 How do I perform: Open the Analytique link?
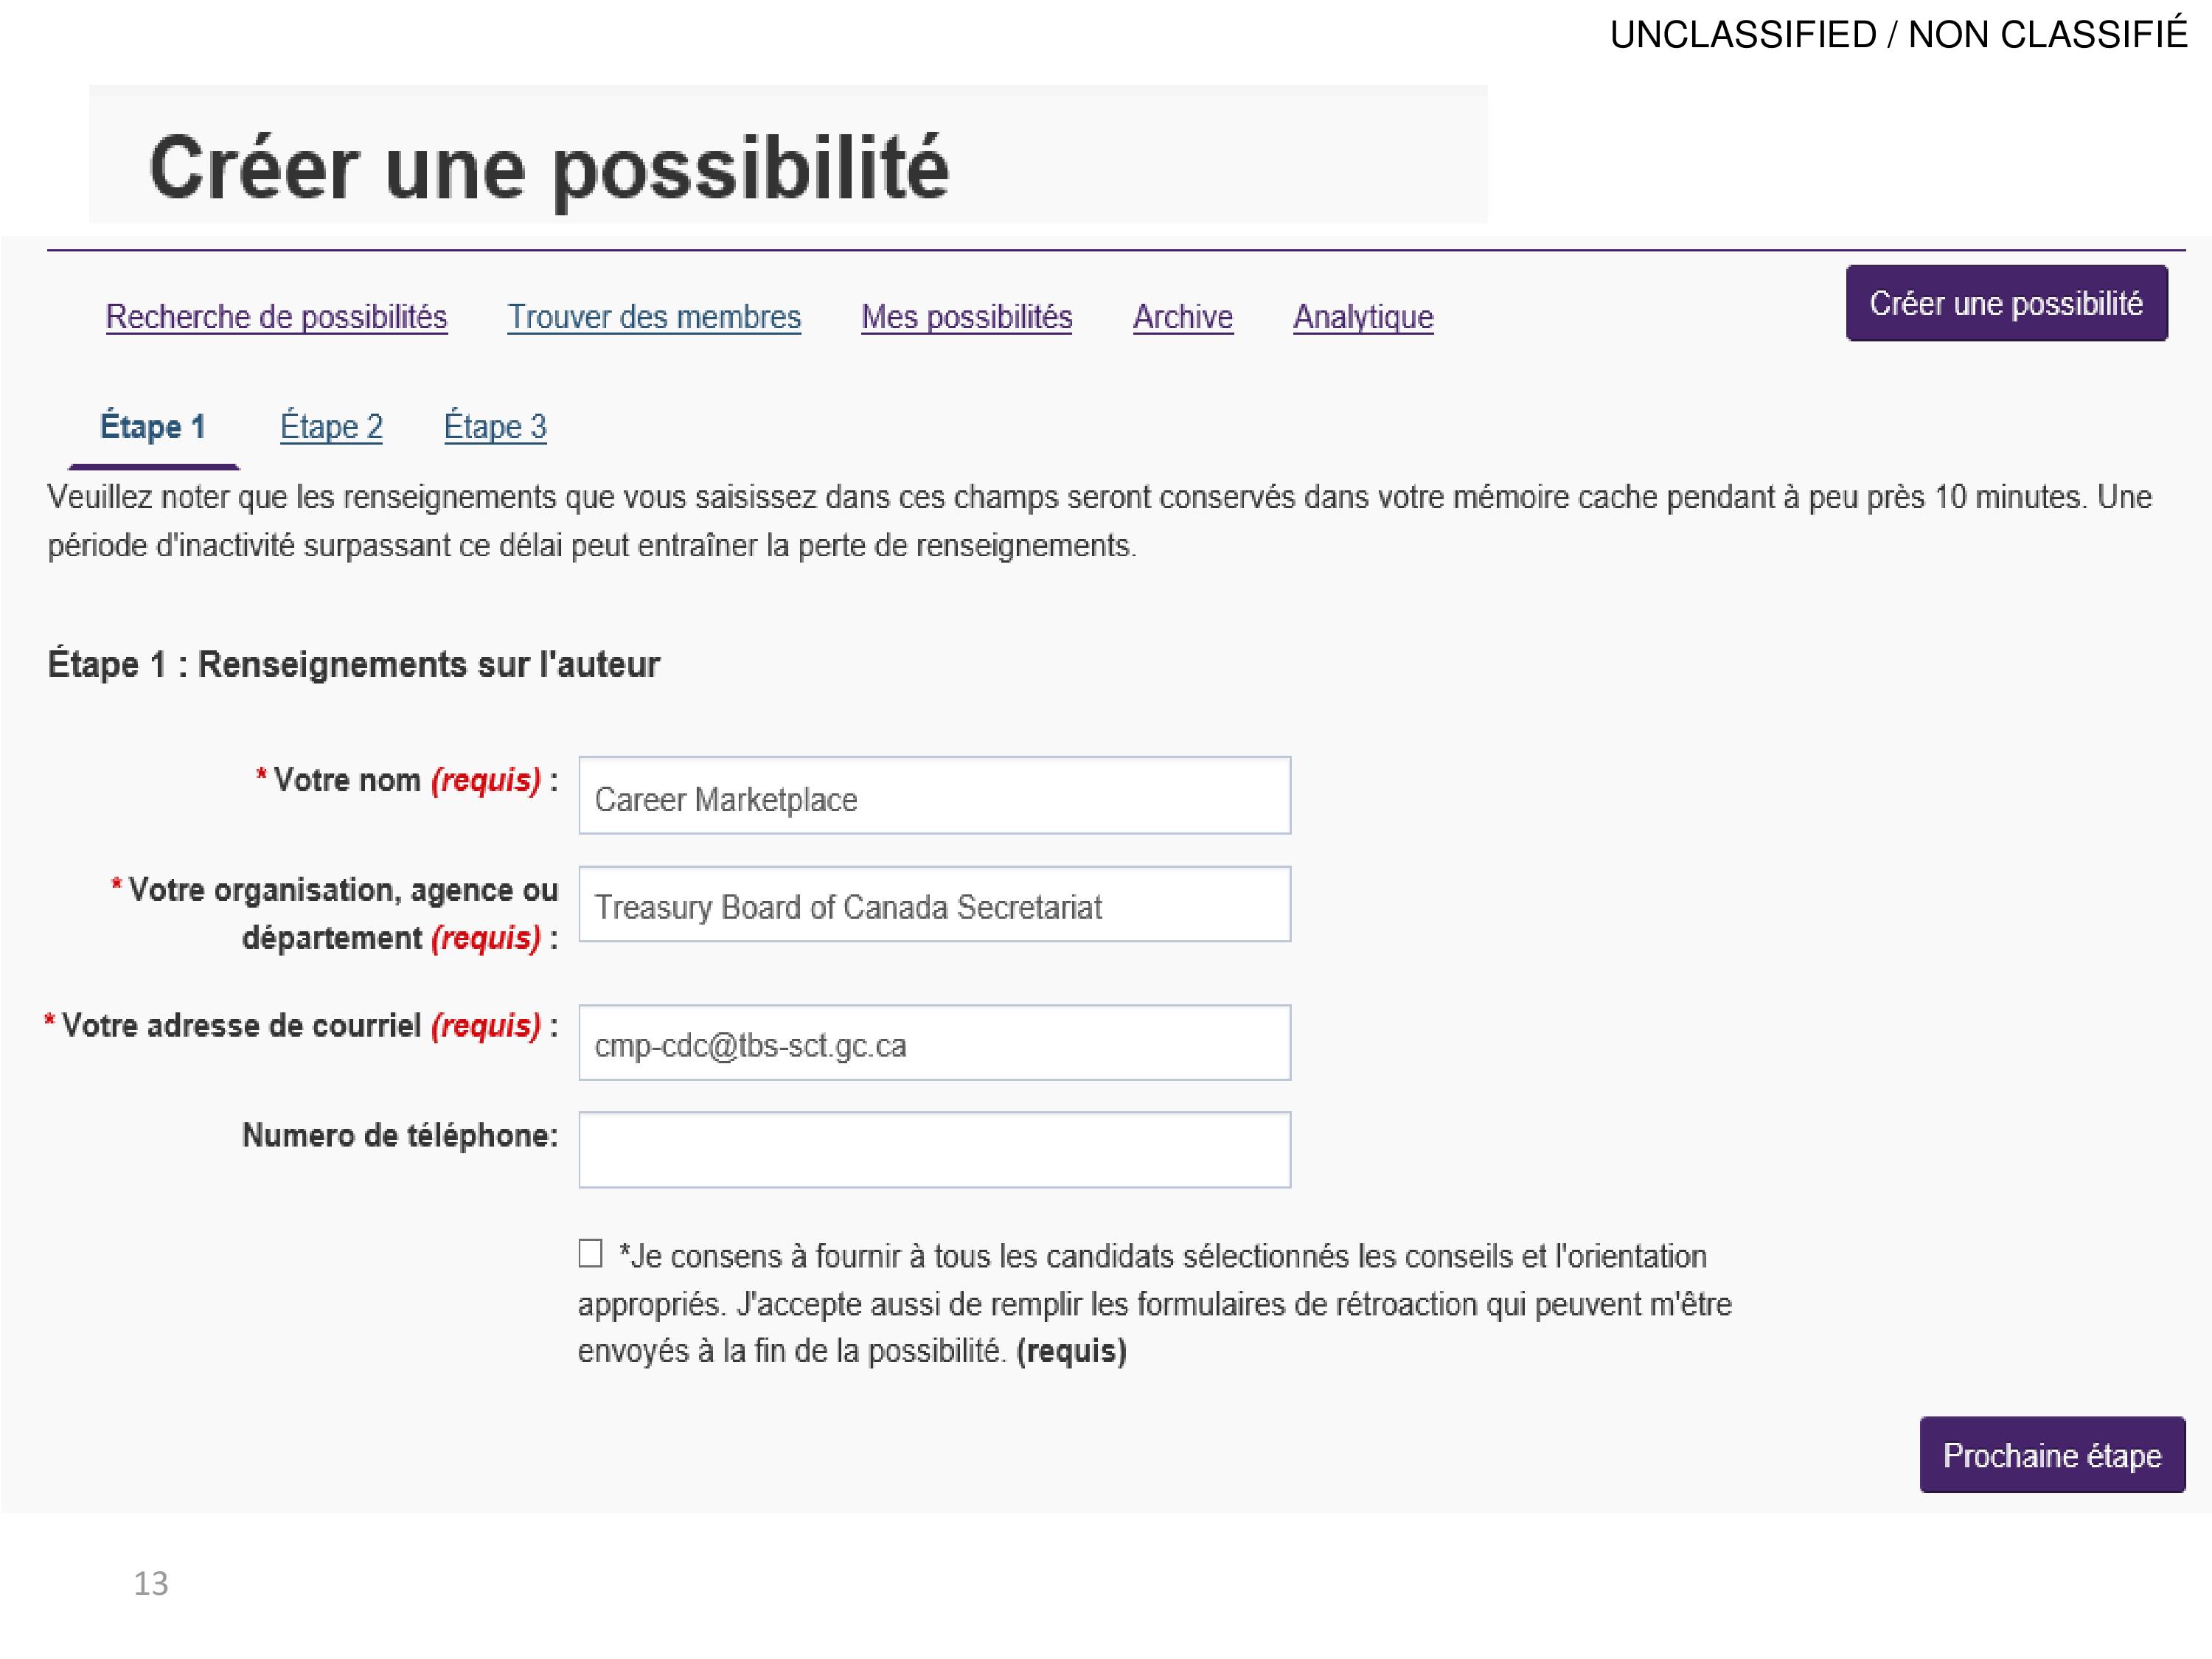(1363, 317)
